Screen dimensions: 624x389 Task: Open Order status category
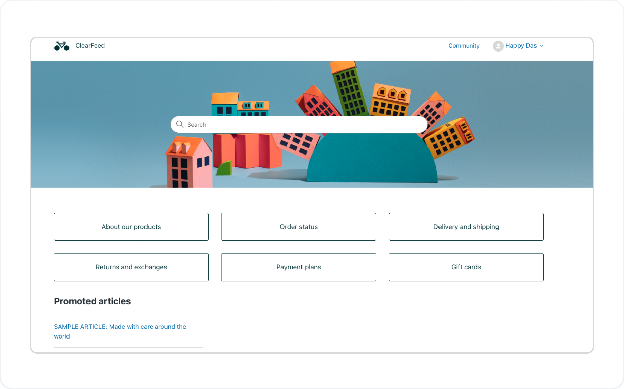[x=298, y=227]
